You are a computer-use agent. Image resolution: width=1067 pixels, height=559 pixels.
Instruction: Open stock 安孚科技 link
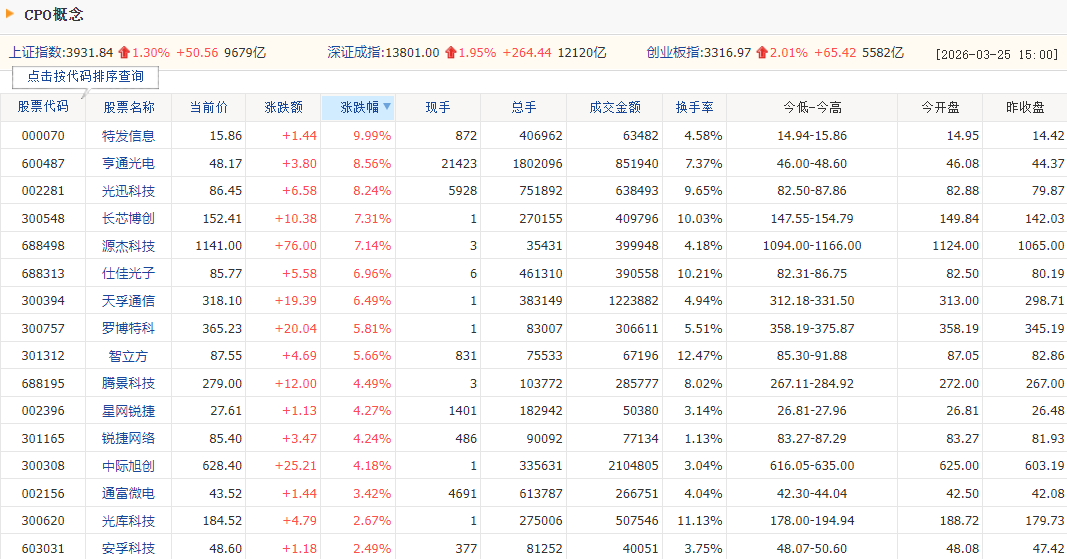point(129,548)
